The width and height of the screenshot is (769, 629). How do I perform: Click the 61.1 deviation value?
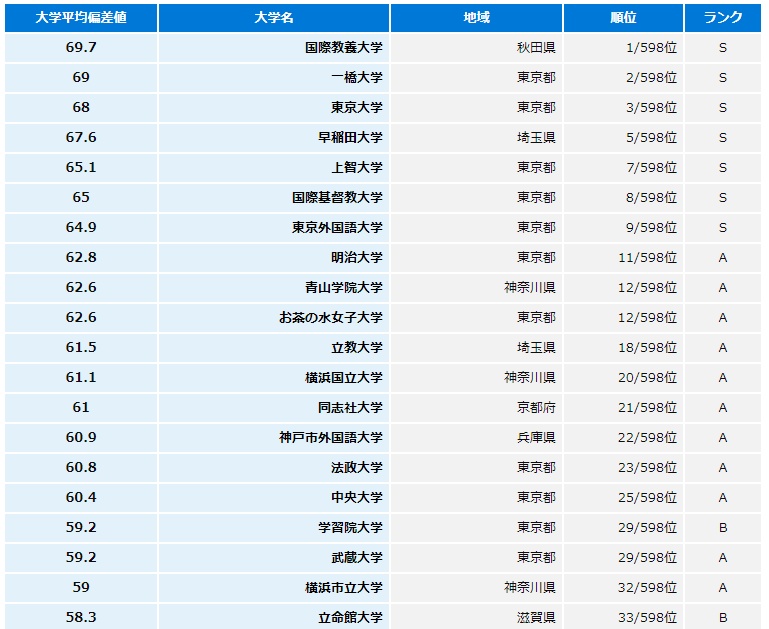point(81,377)
